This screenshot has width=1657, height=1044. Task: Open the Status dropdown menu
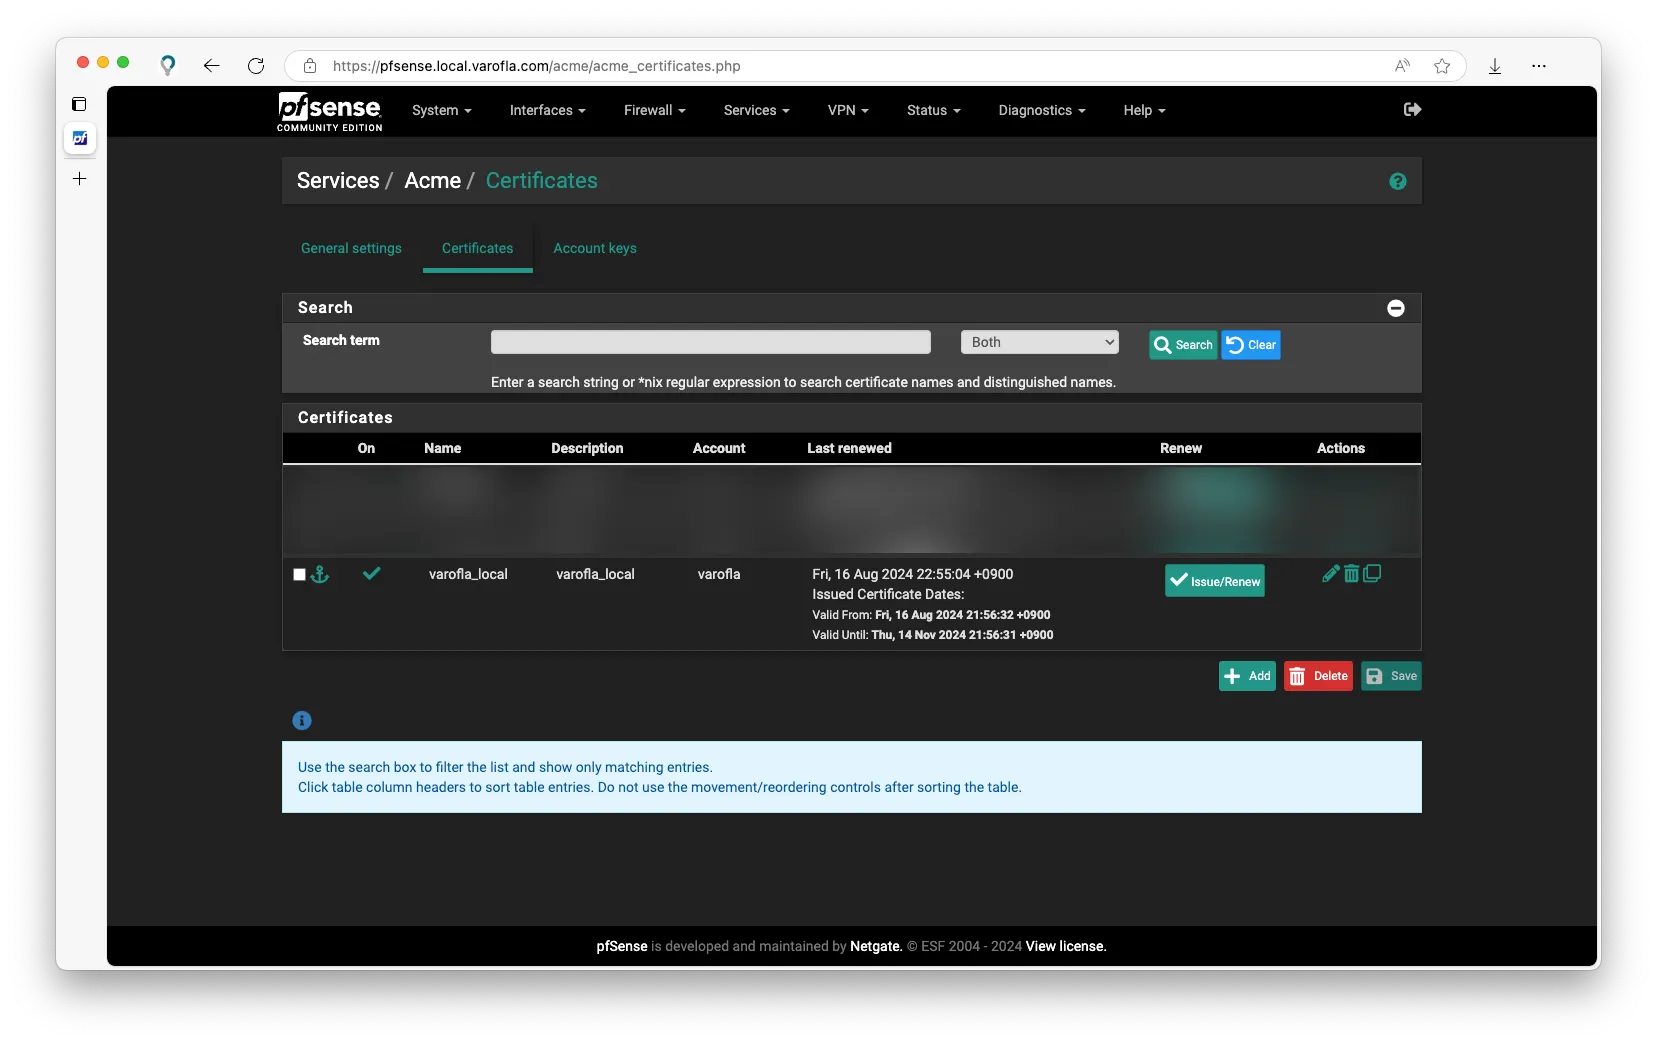tap(933, 110)
